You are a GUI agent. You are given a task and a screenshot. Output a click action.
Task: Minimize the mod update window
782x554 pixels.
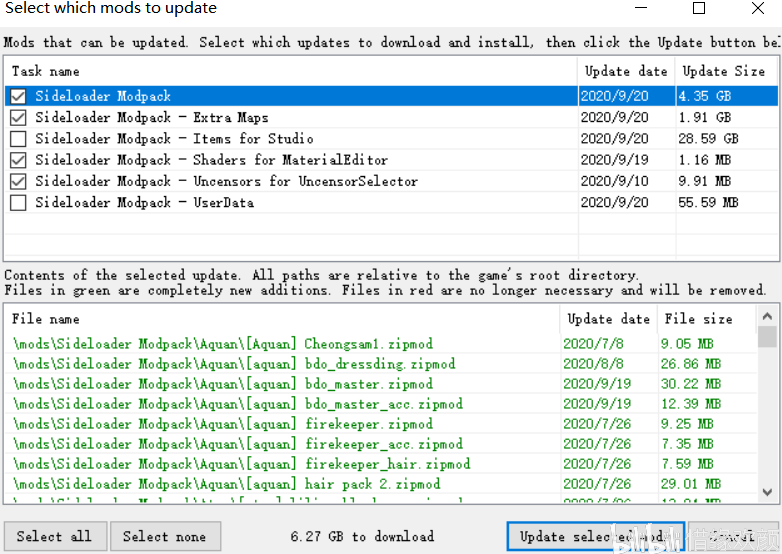pyautogui.click(x=641, y=8)
